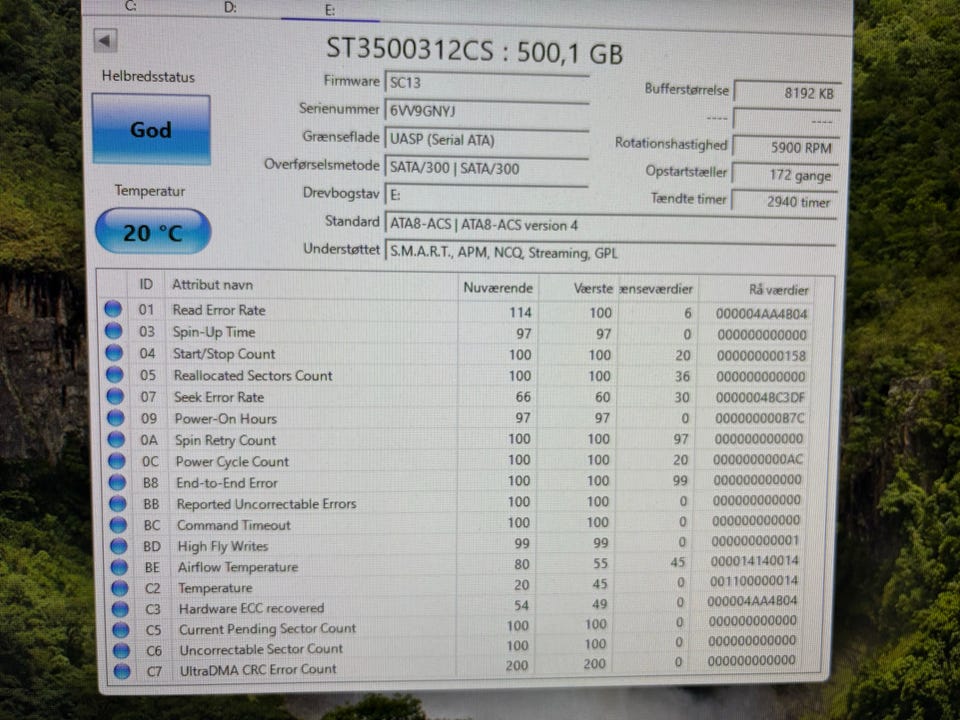Click the serial number field 6VV9GNYJ
Viewport: 960px width, 720px height.
point(487,111)
